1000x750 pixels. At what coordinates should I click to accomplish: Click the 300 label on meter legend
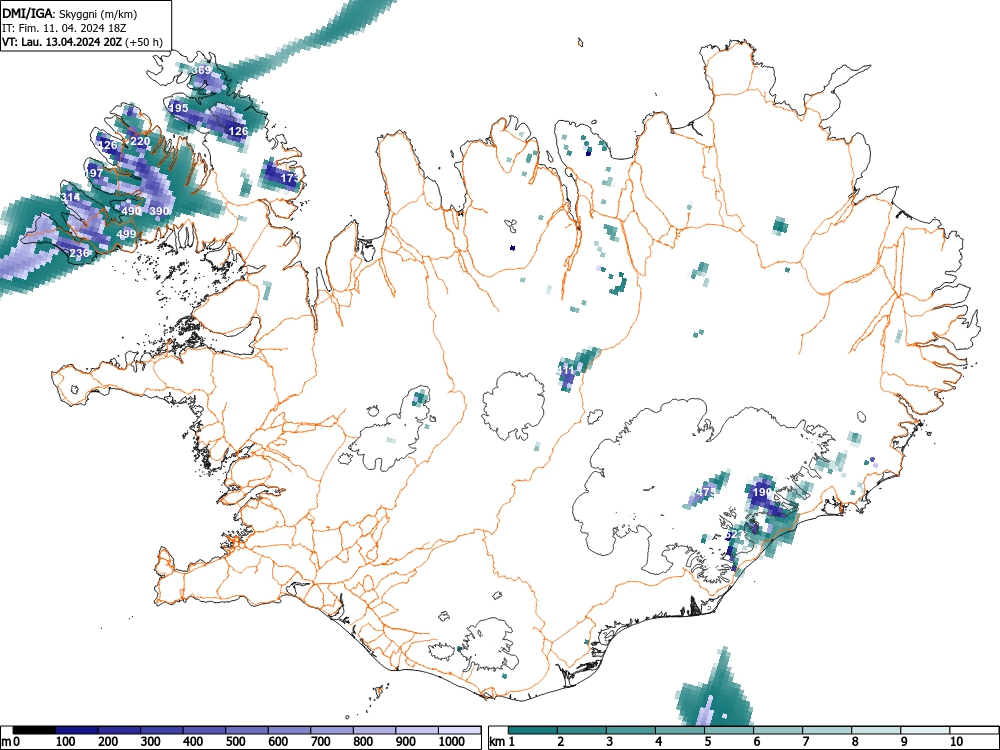coord(151,742)
